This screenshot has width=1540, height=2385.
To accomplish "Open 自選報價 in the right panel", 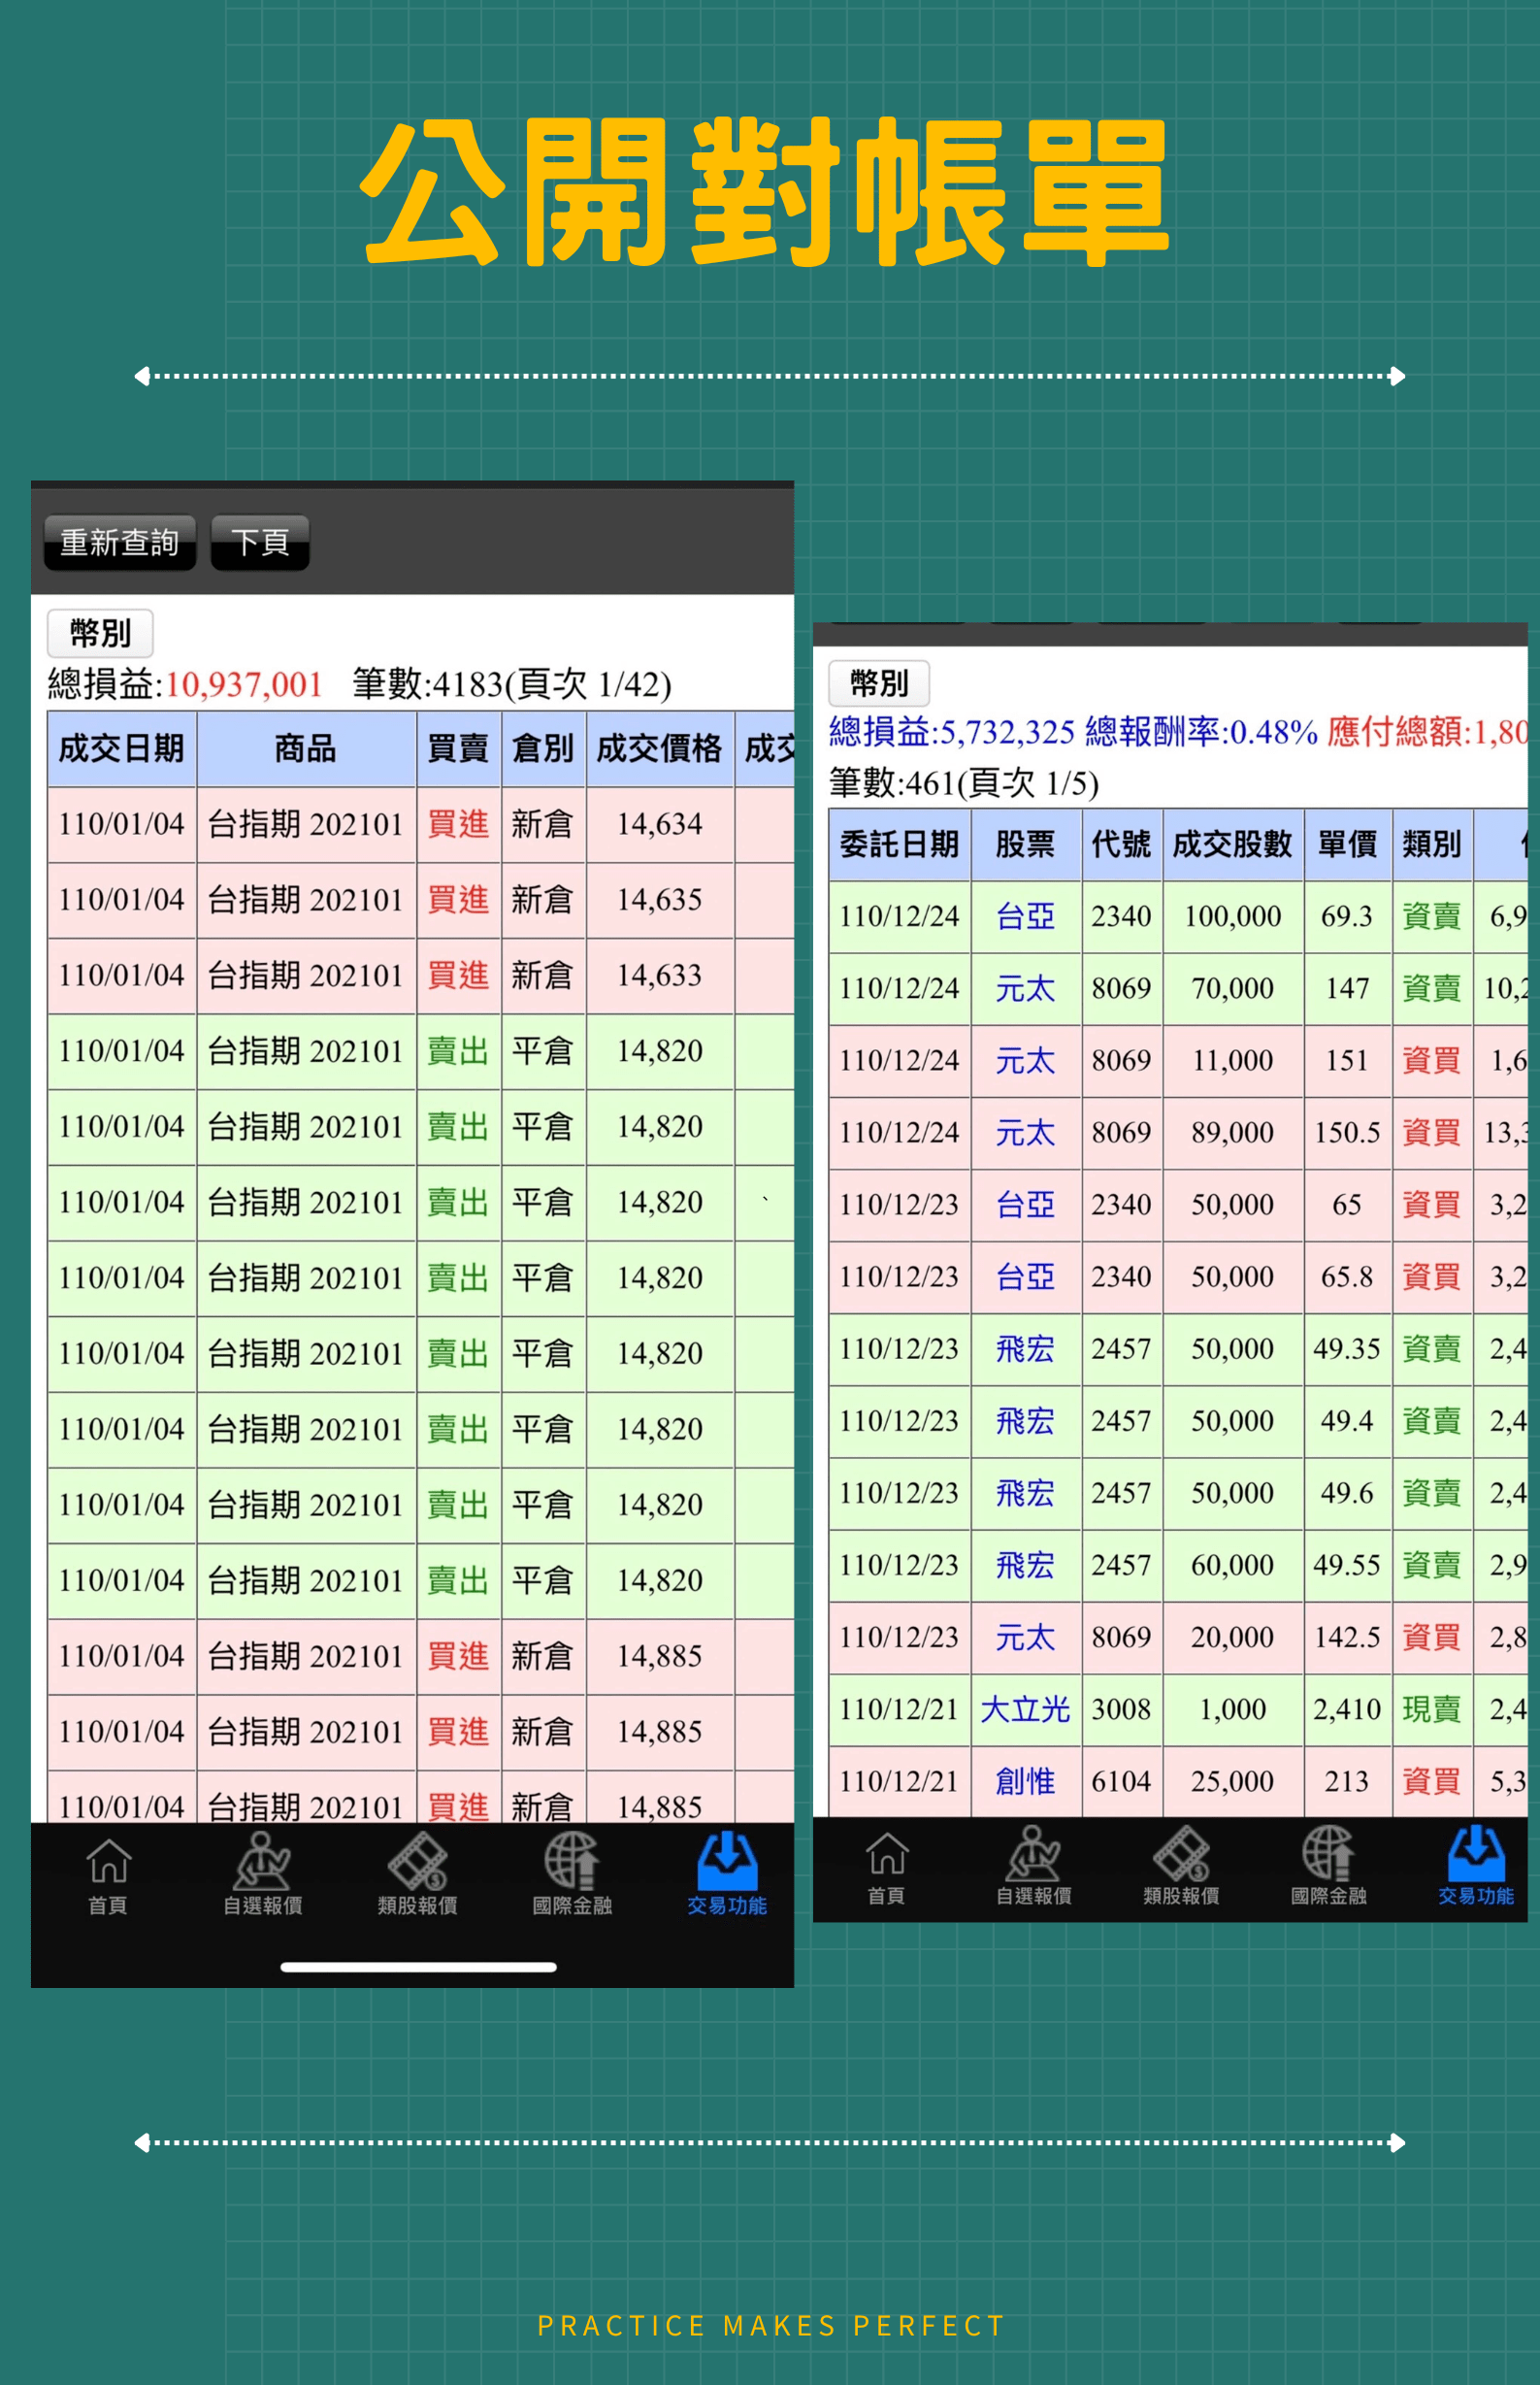I will pyautogui.click(x=1033, y=1865).
